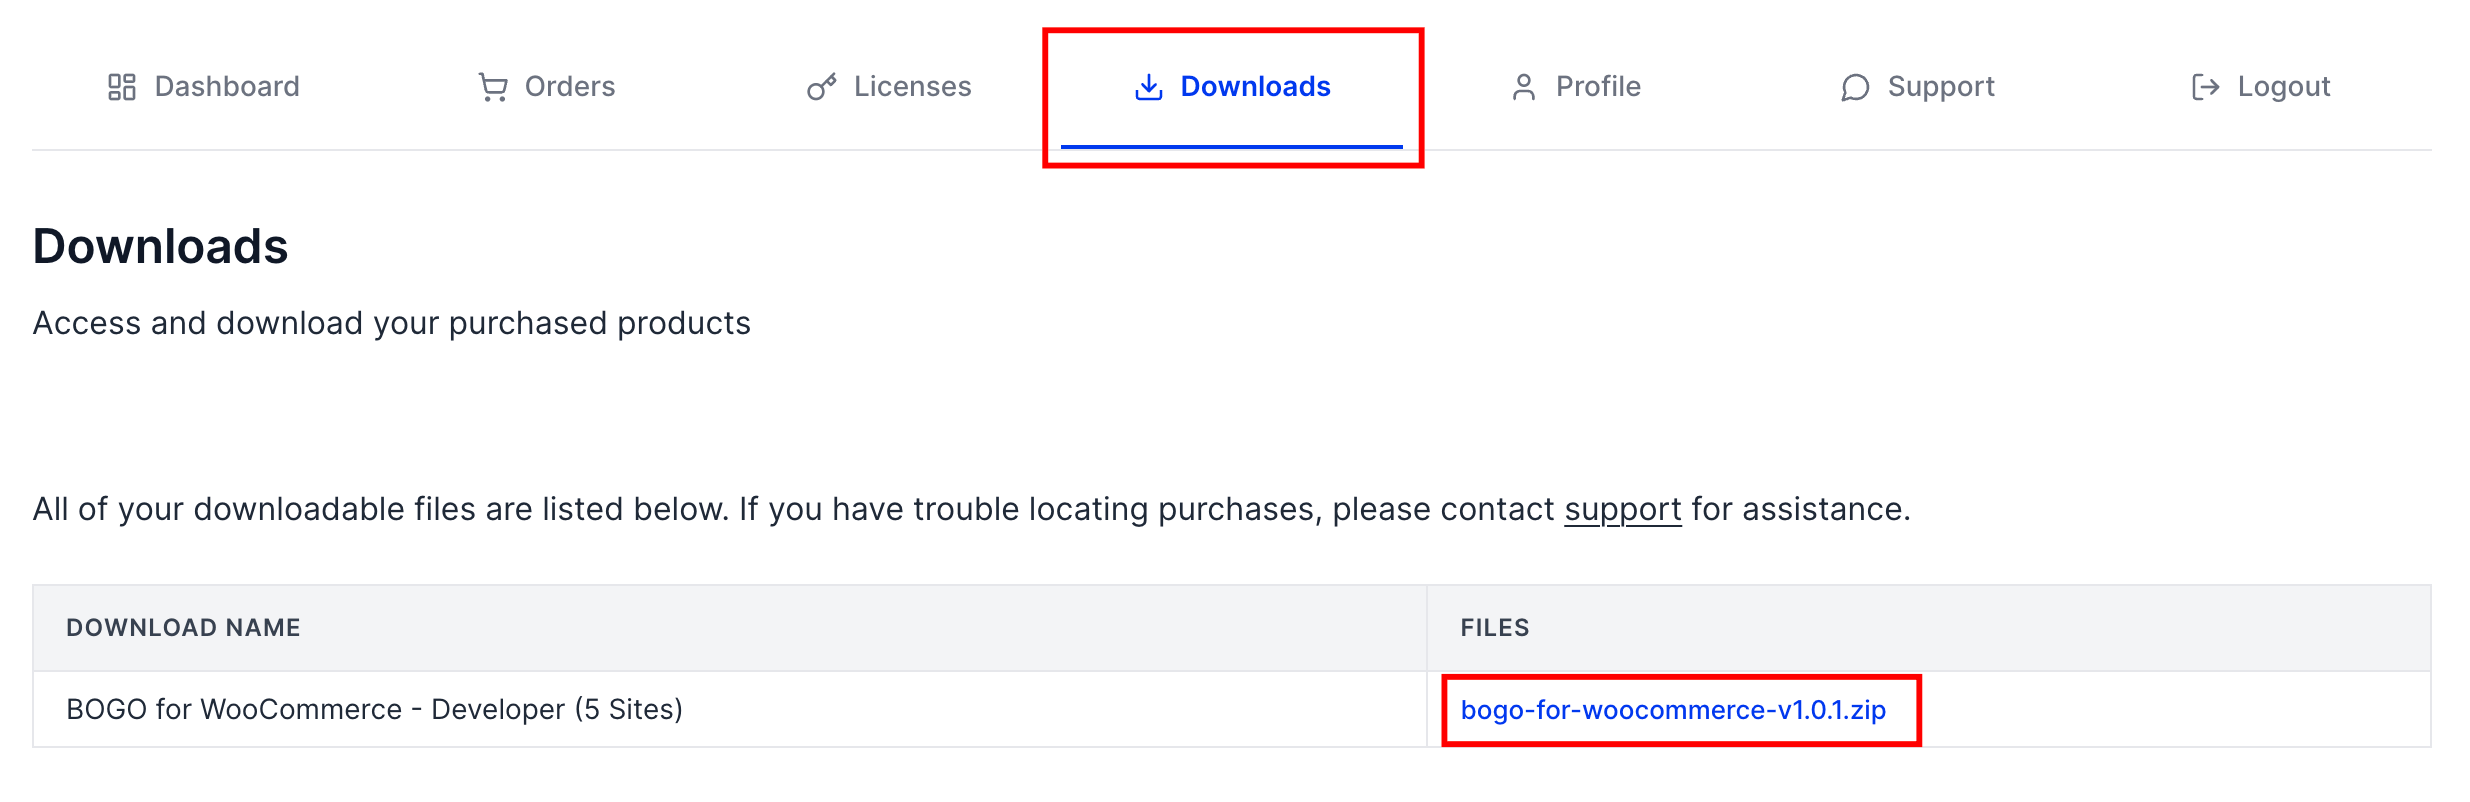Download bogo-for-woocommerce-v1.0.1.zip file
Screen dimensions: 2470x802
click(1673, 710)
